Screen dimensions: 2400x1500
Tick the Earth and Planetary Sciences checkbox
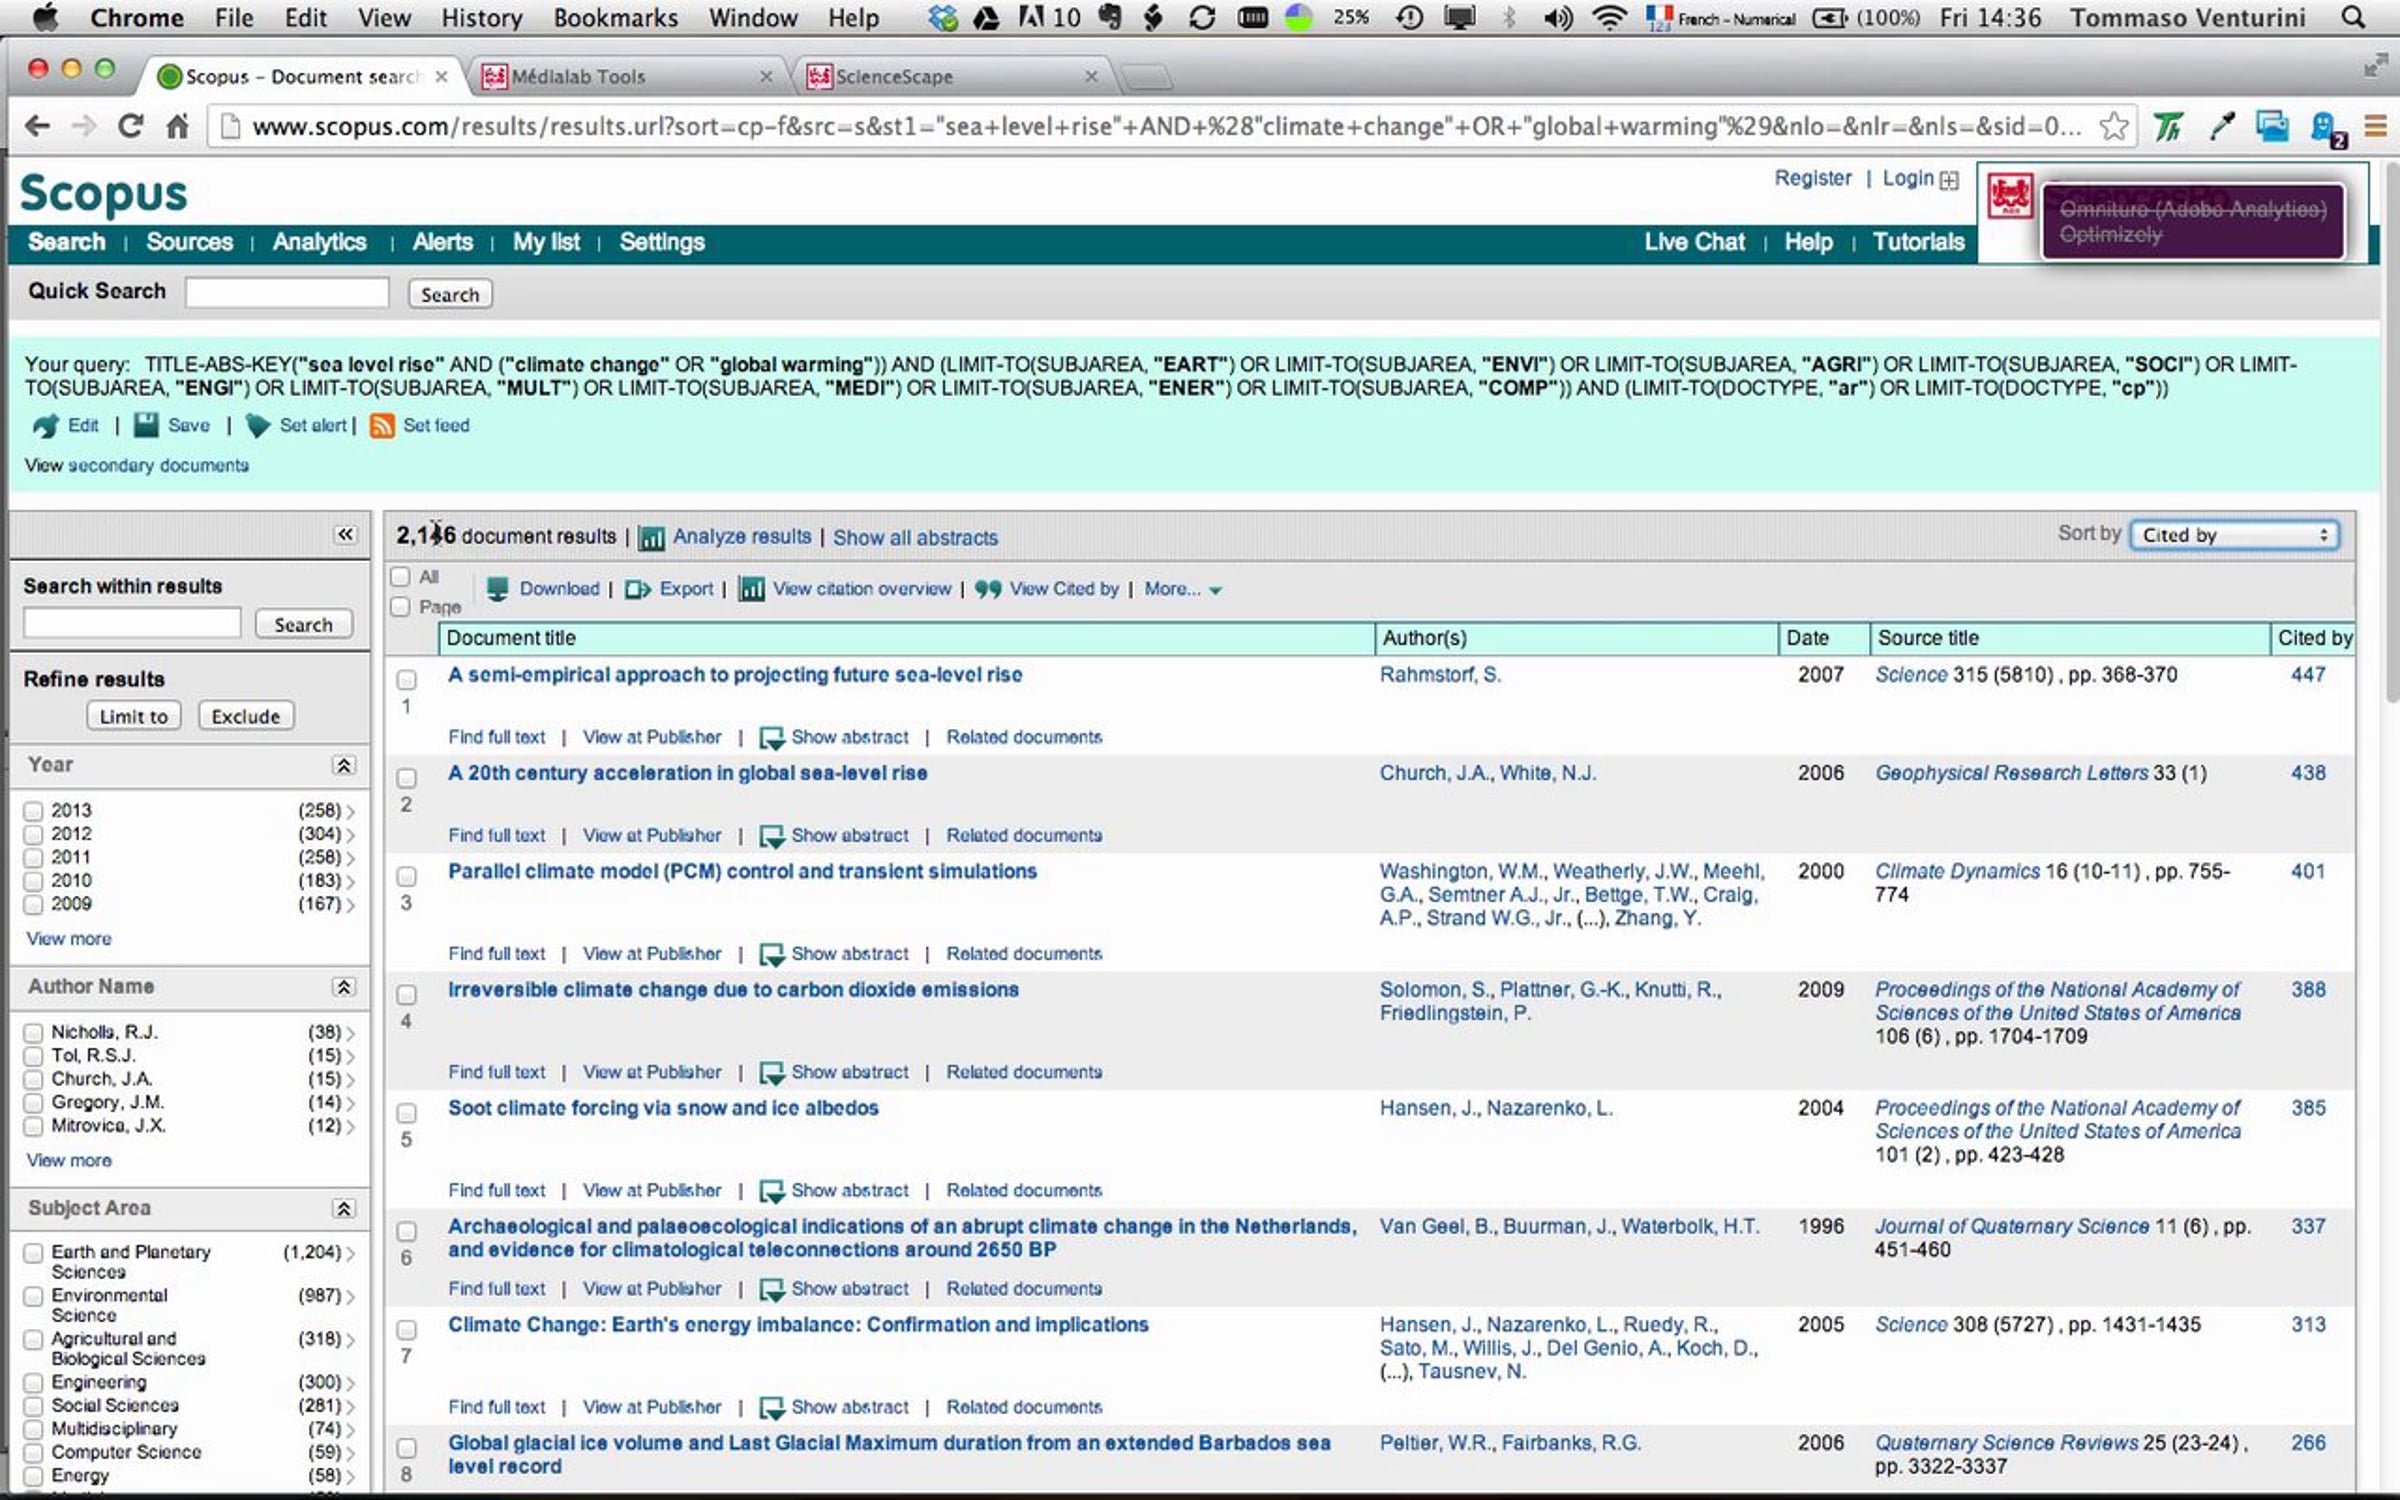[33, 1253]
